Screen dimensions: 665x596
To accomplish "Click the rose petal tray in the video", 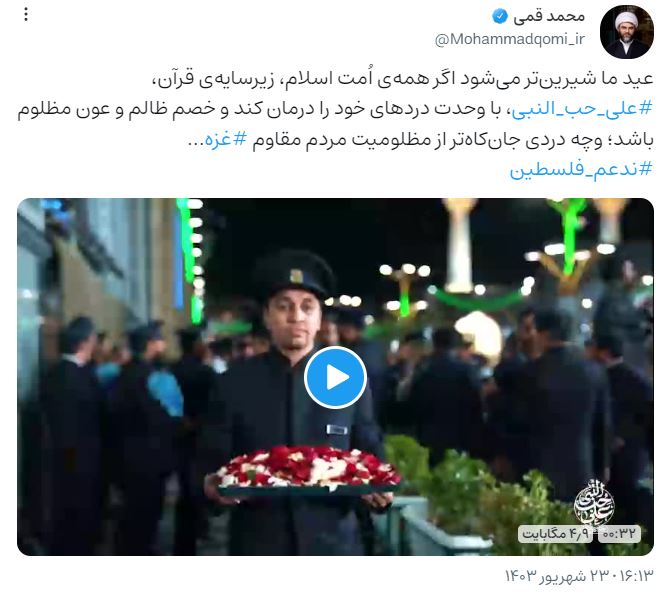I will (x=307, y=471).
